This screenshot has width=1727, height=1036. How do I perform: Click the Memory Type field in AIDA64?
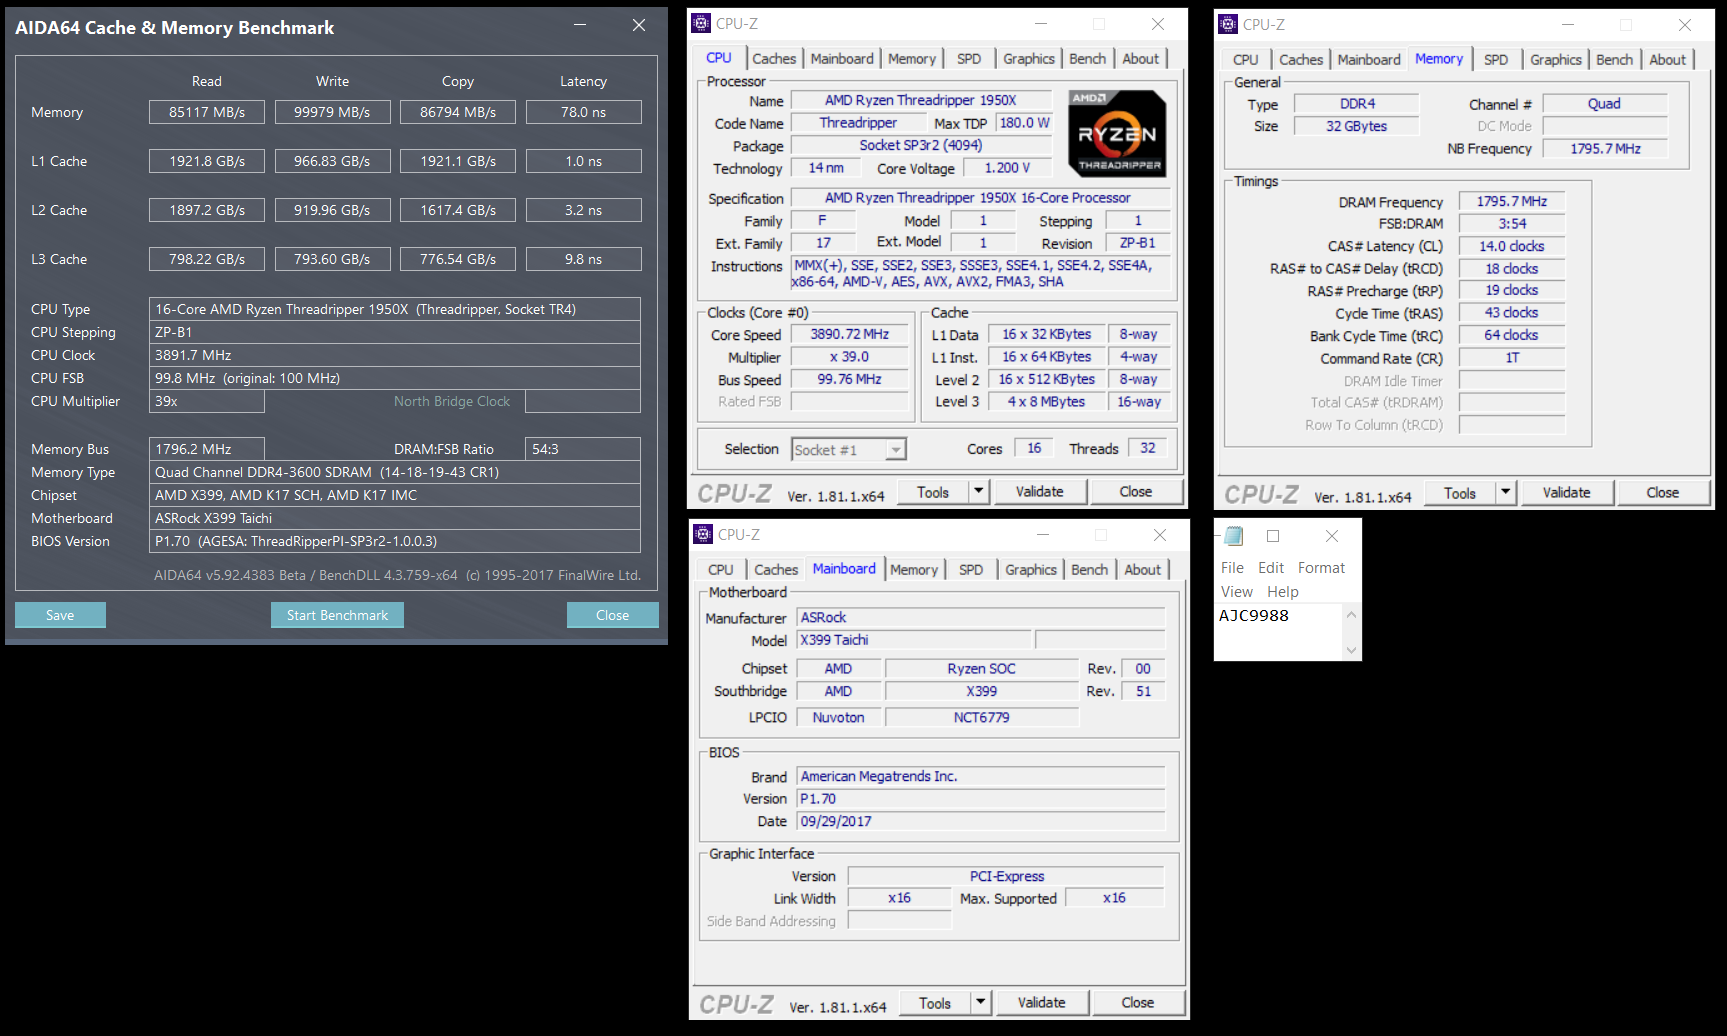tap(395, 472)
